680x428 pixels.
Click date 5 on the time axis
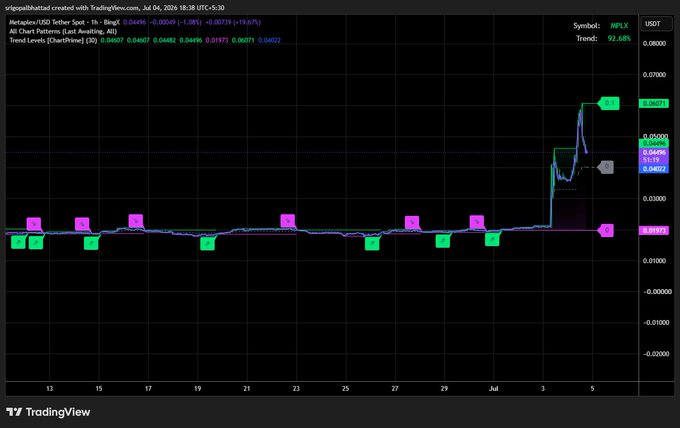[x=592, y=389]
